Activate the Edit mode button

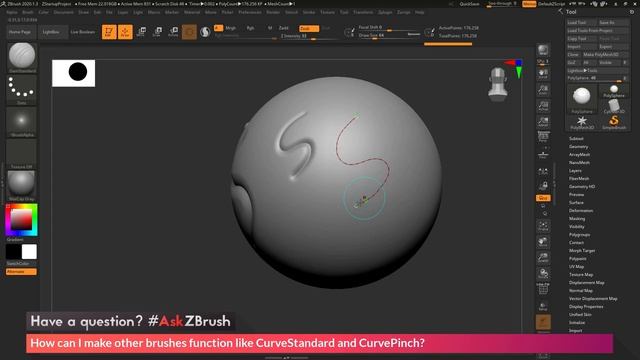click(x=109, y=32)
